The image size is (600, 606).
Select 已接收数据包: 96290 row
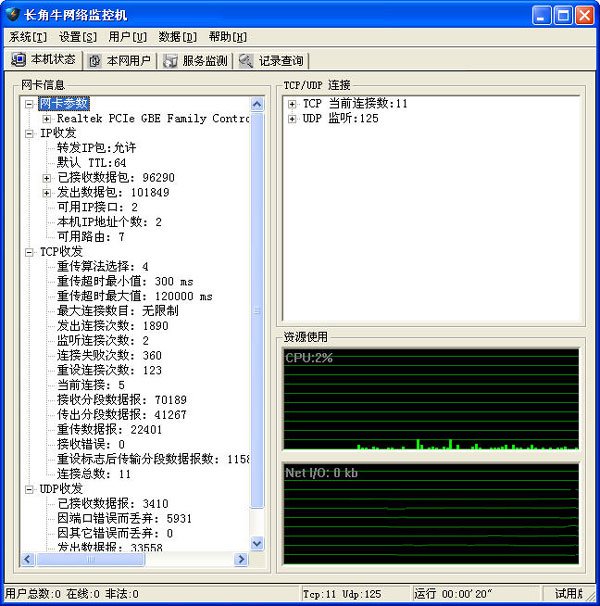tap(116, 177)
